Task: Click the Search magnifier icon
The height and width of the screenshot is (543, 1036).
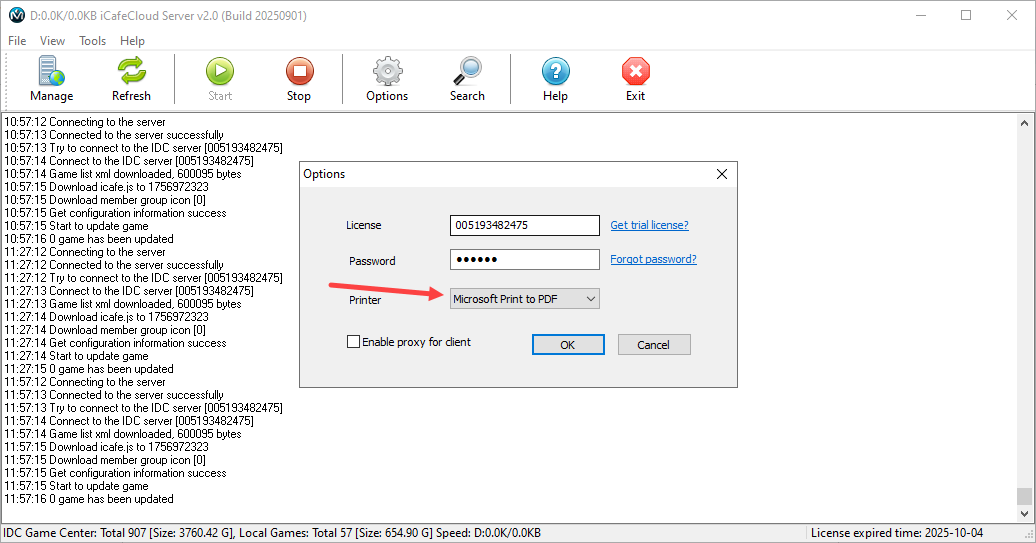Action: click(x=467, y=71)
